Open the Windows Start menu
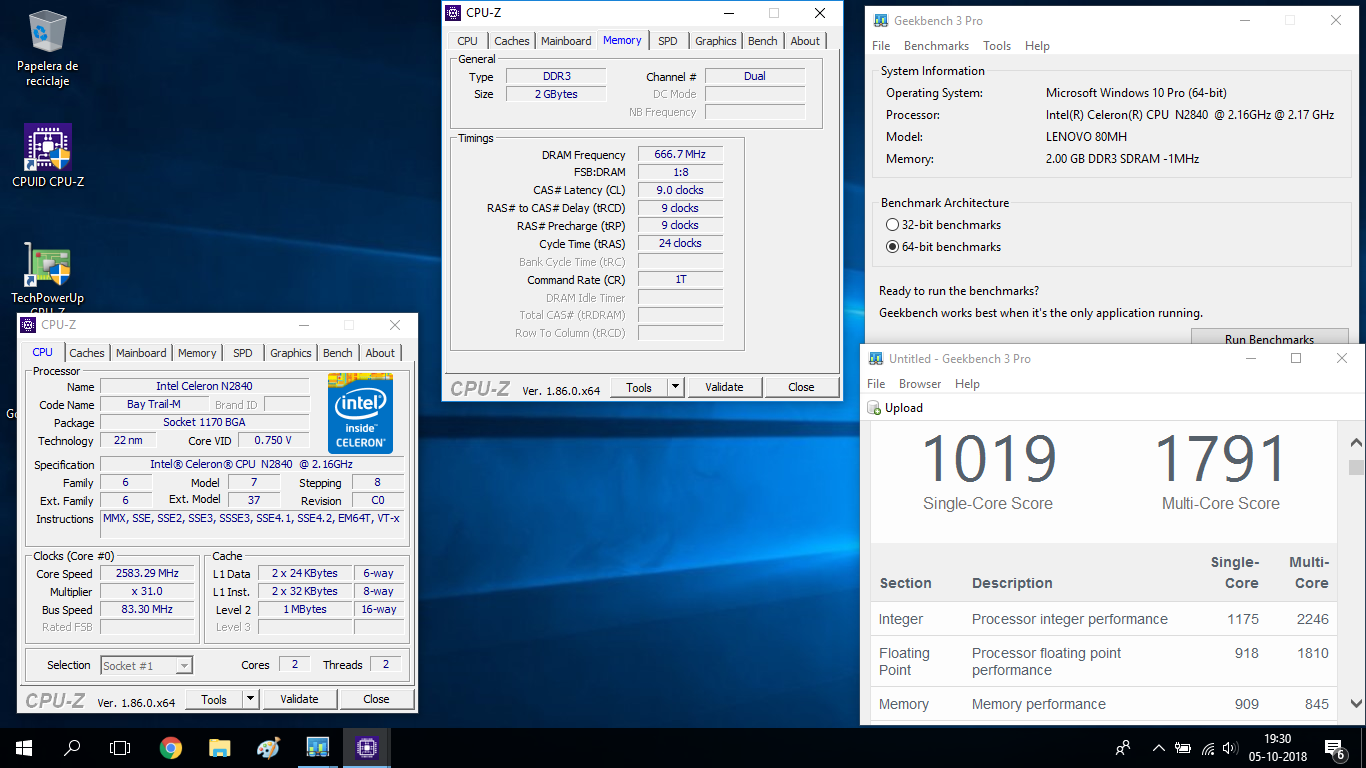Screen dimensions: 1366x768 24,747
